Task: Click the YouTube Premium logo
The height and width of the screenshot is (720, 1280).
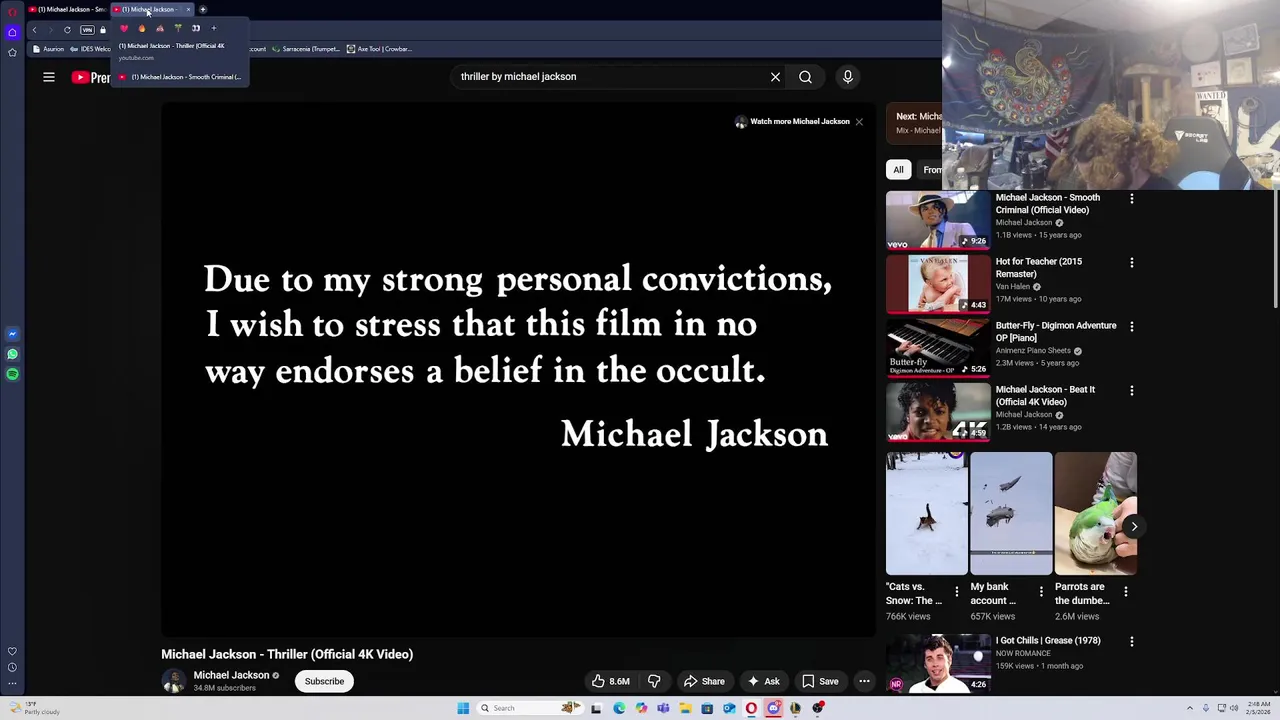Action: coord(91,77)
